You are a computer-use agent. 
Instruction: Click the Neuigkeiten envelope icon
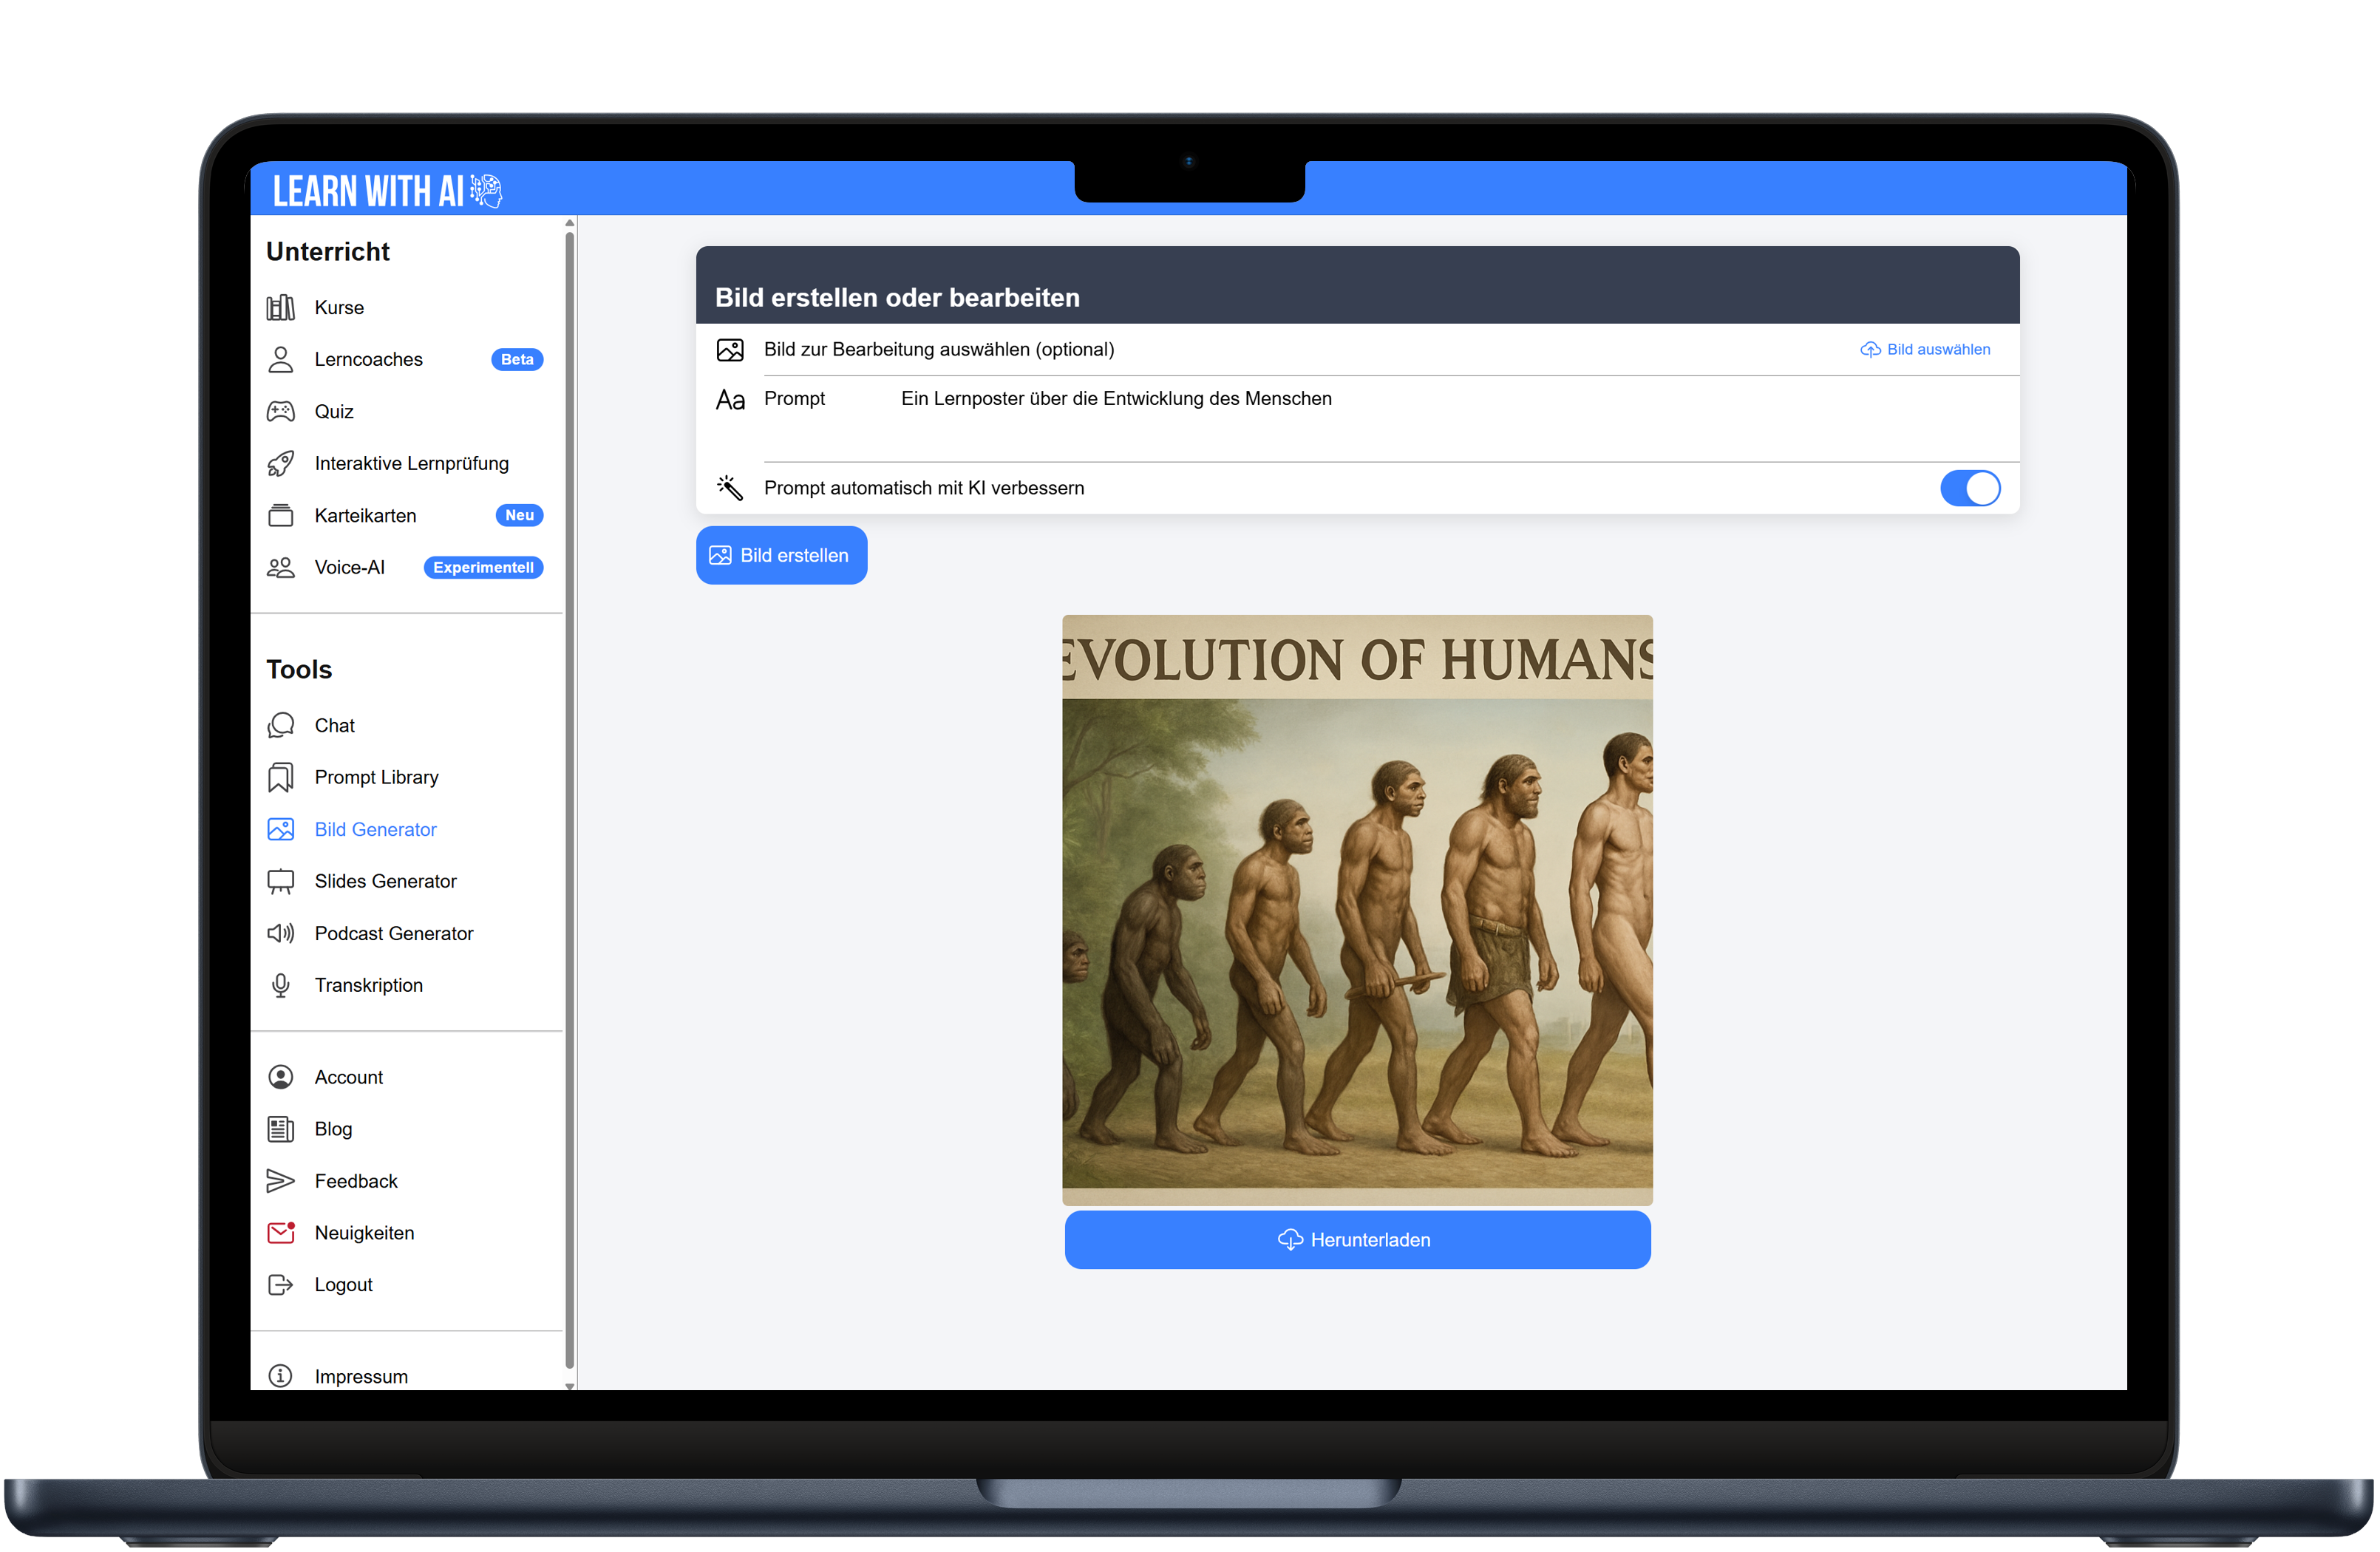pos(281,1233)
